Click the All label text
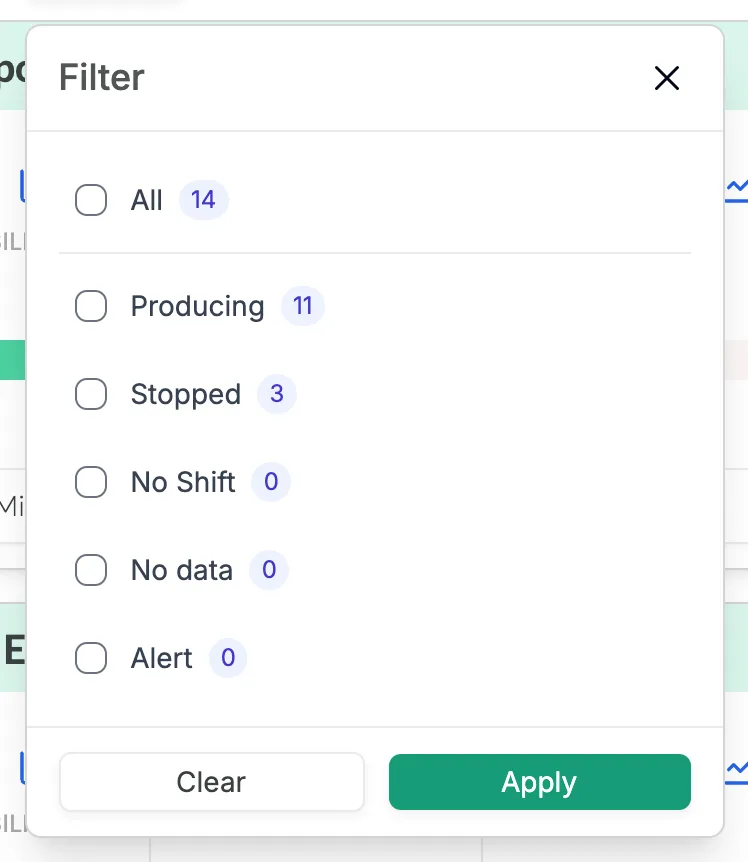This screenshot has height=862, width=748. point(147,200)
